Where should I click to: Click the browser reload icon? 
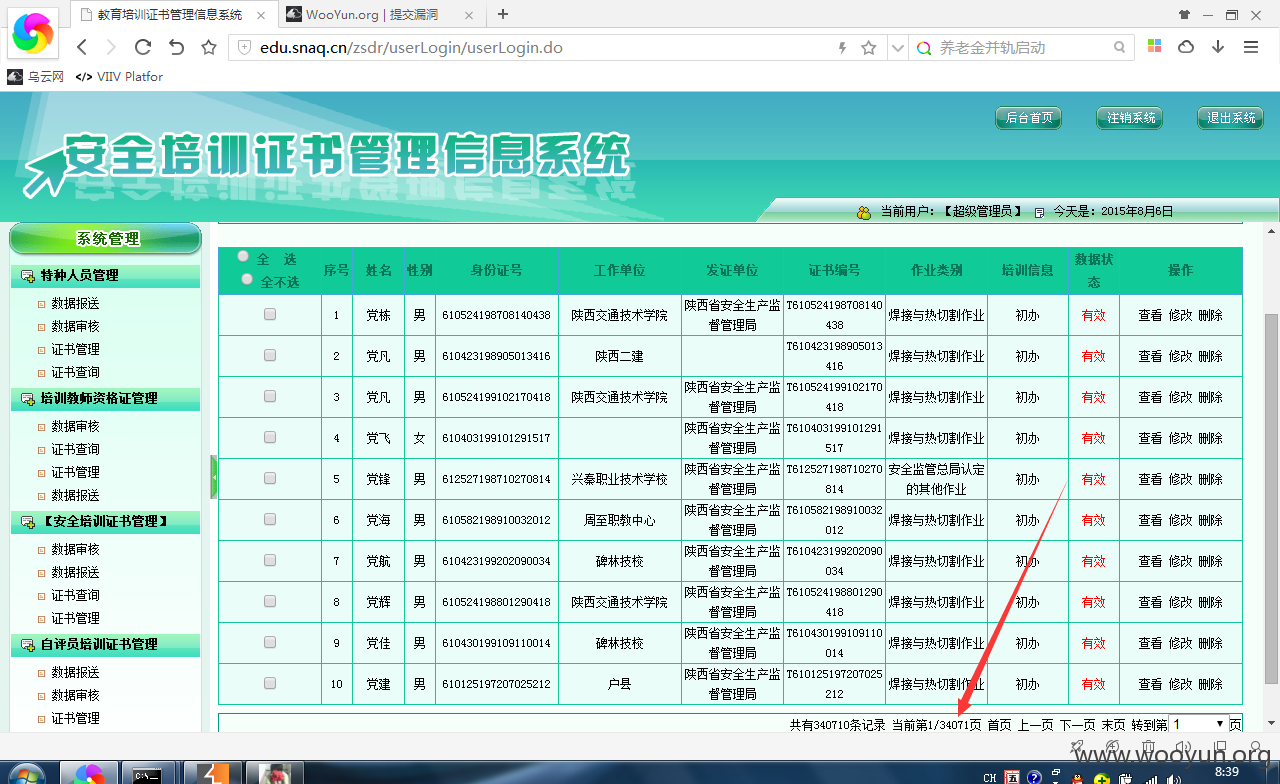click(x=143, y=47)
